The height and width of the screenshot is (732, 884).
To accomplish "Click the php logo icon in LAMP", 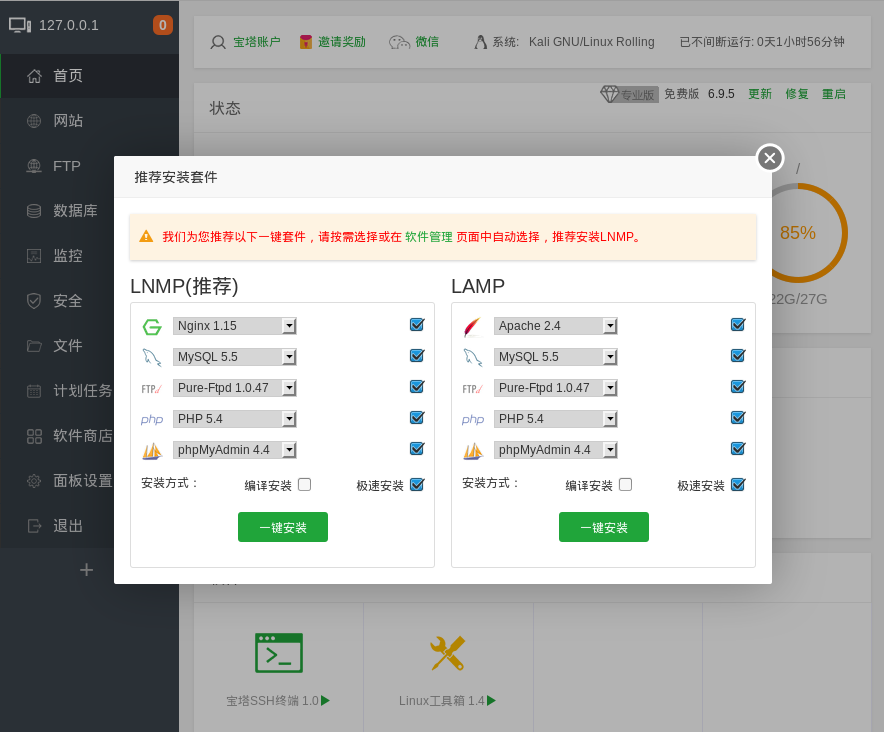I will click(x=472, y=419).
